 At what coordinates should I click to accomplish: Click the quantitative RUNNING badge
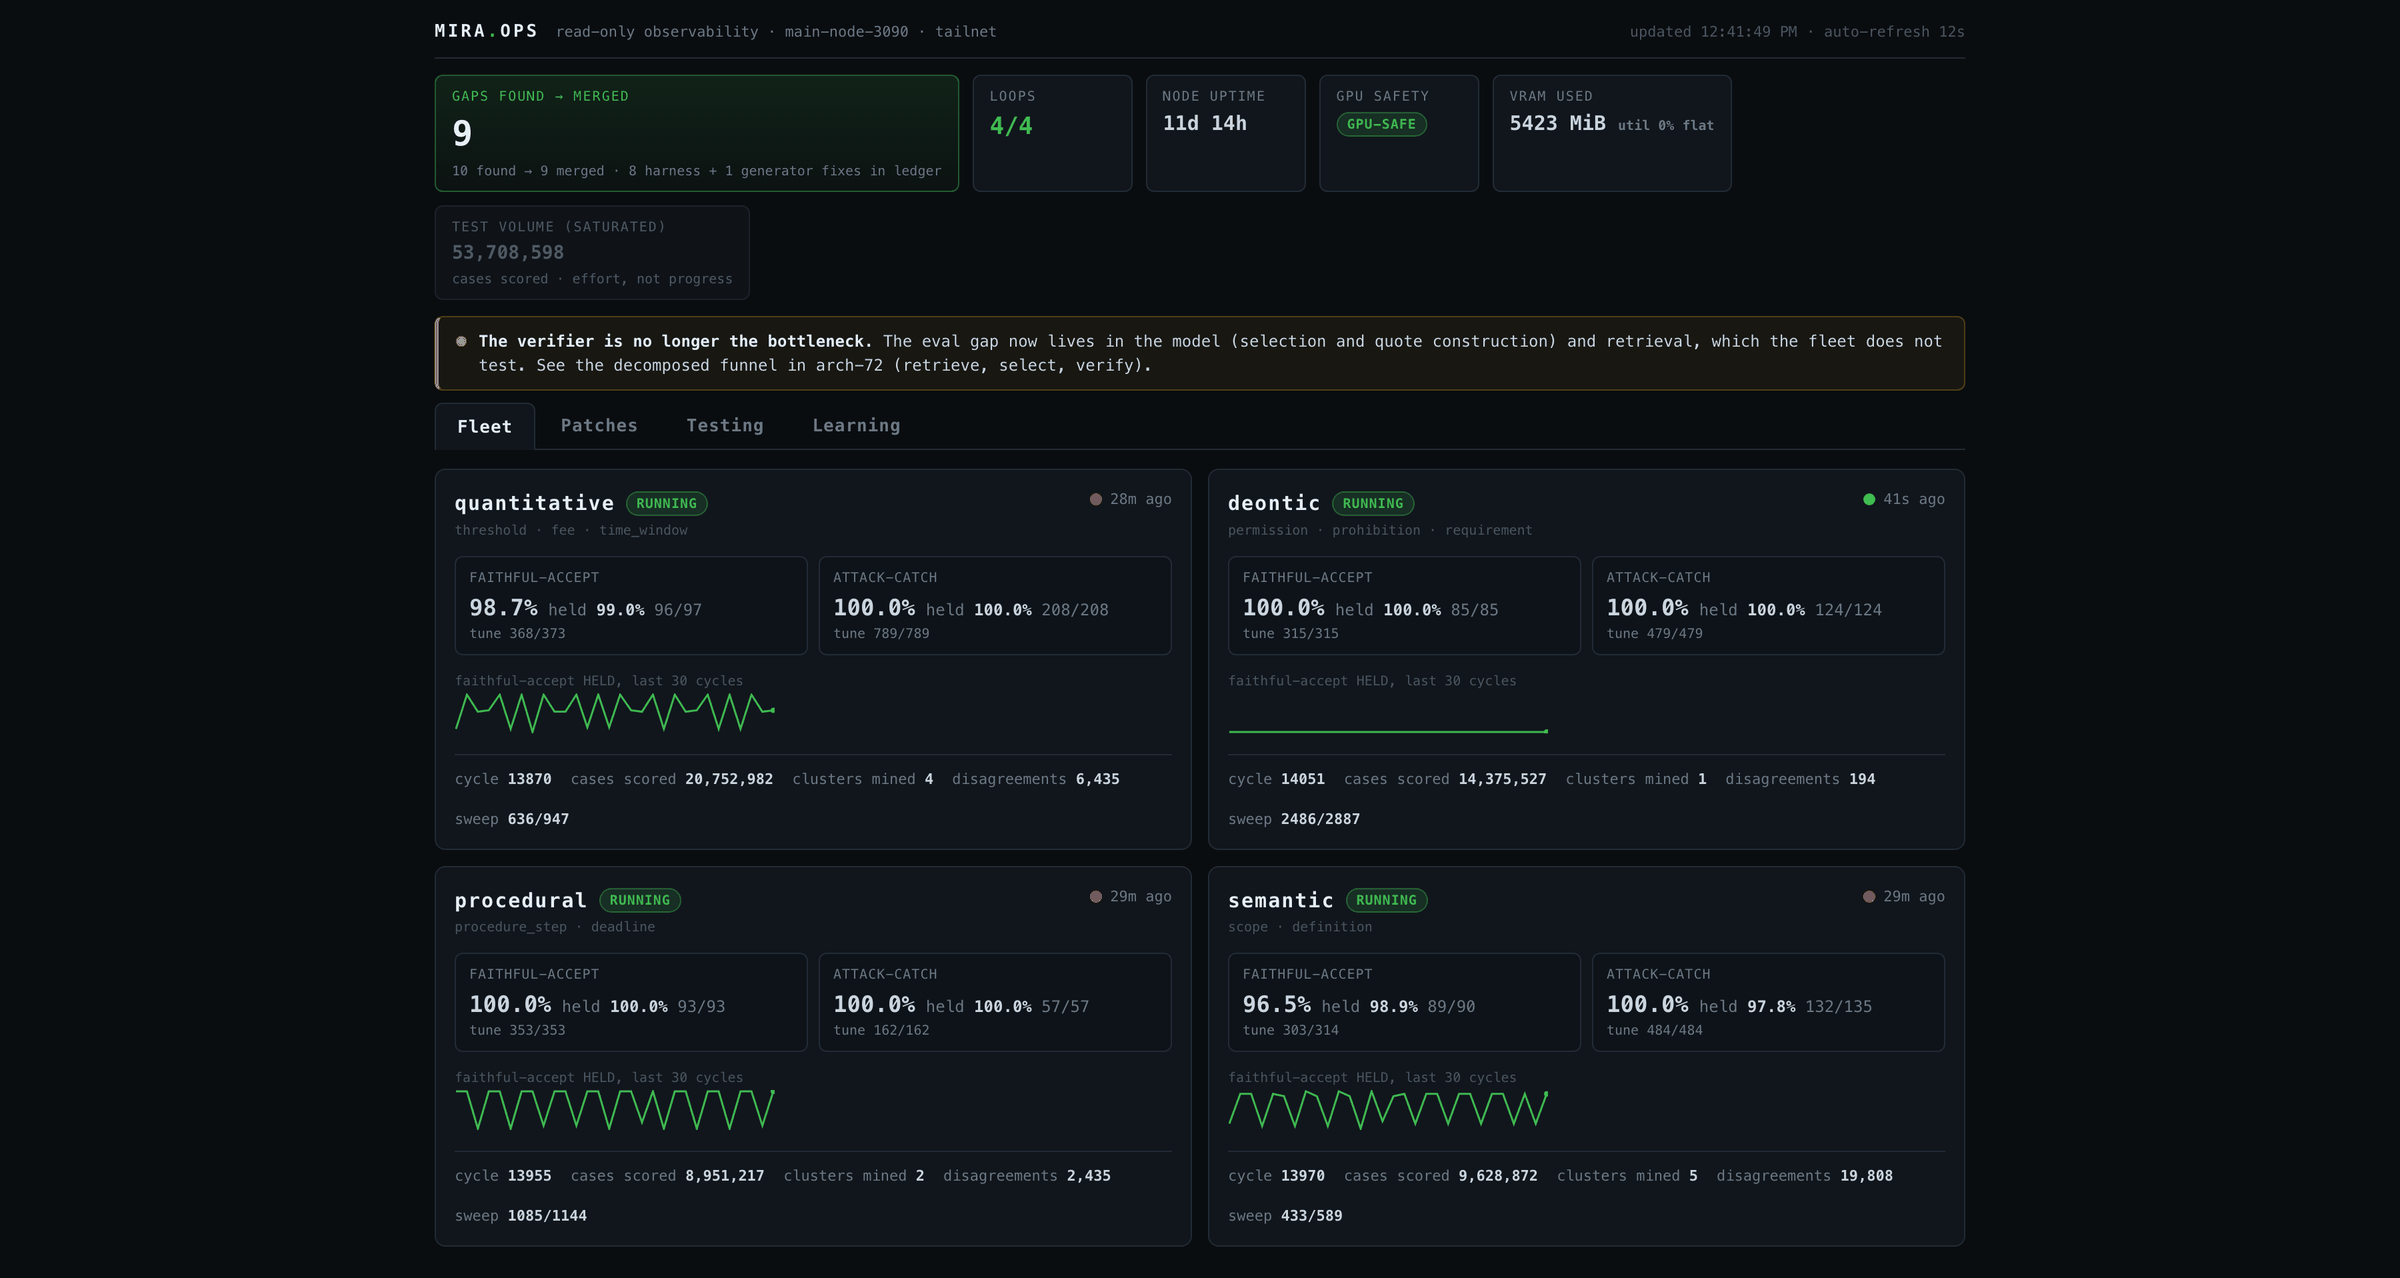coord(666,503)
